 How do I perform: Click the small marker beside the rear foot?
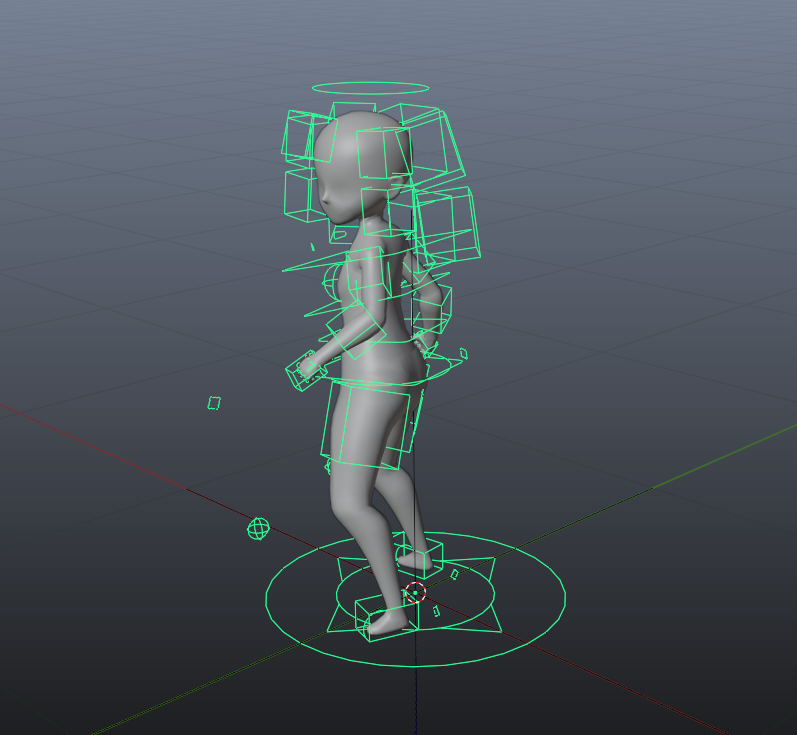click(x=455, y=574)
